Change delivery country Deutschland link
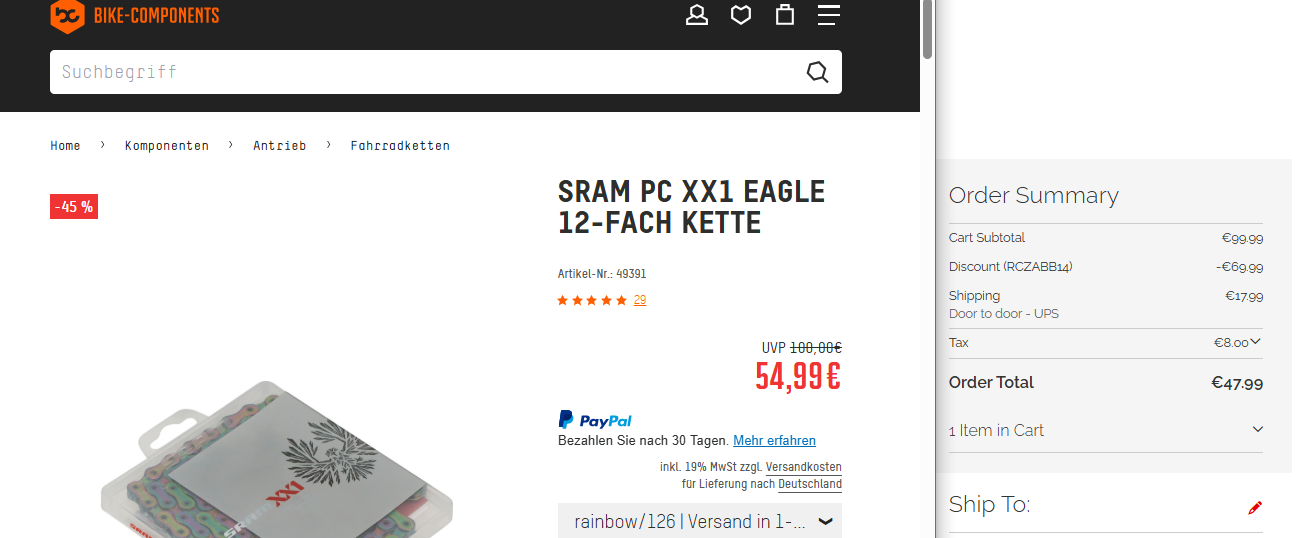 click(810, 484)
